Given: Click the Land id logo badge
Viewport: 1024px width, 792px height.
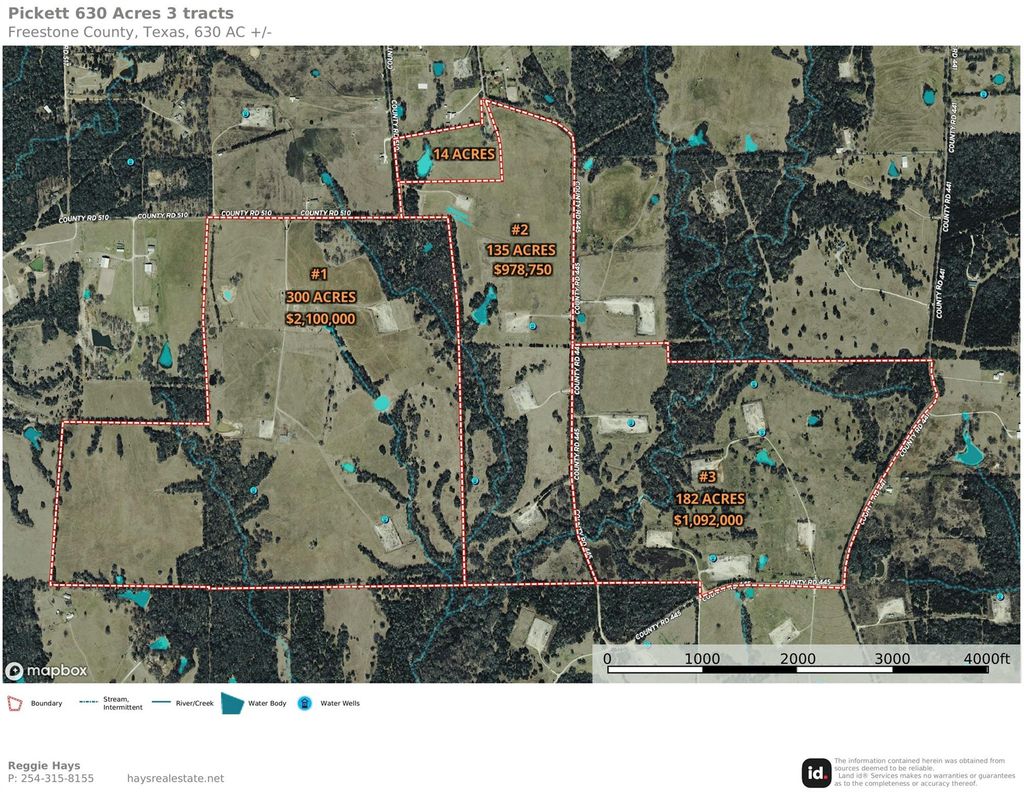Looking at the screenshot, I should 816,773.
